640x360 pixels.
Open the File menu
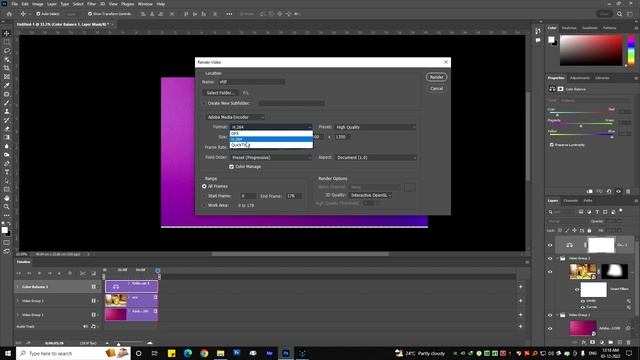[x=14, y=4]
